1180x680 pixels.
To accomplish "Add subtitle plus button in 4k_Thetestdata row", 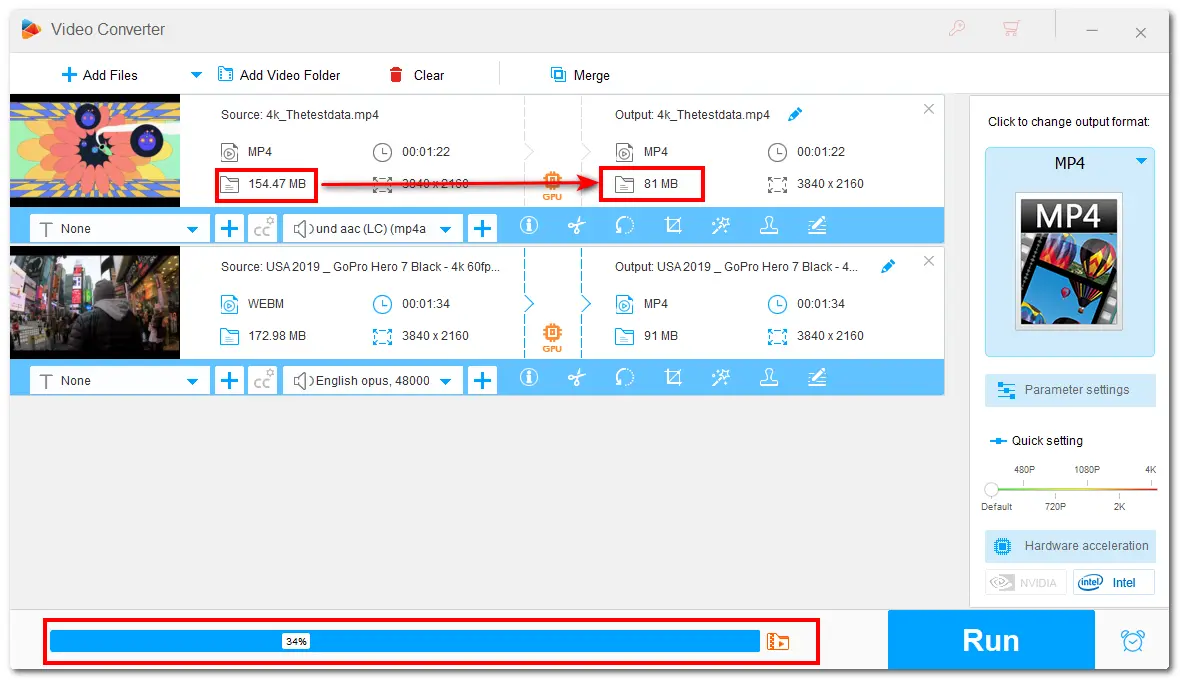I will (230, 229).
